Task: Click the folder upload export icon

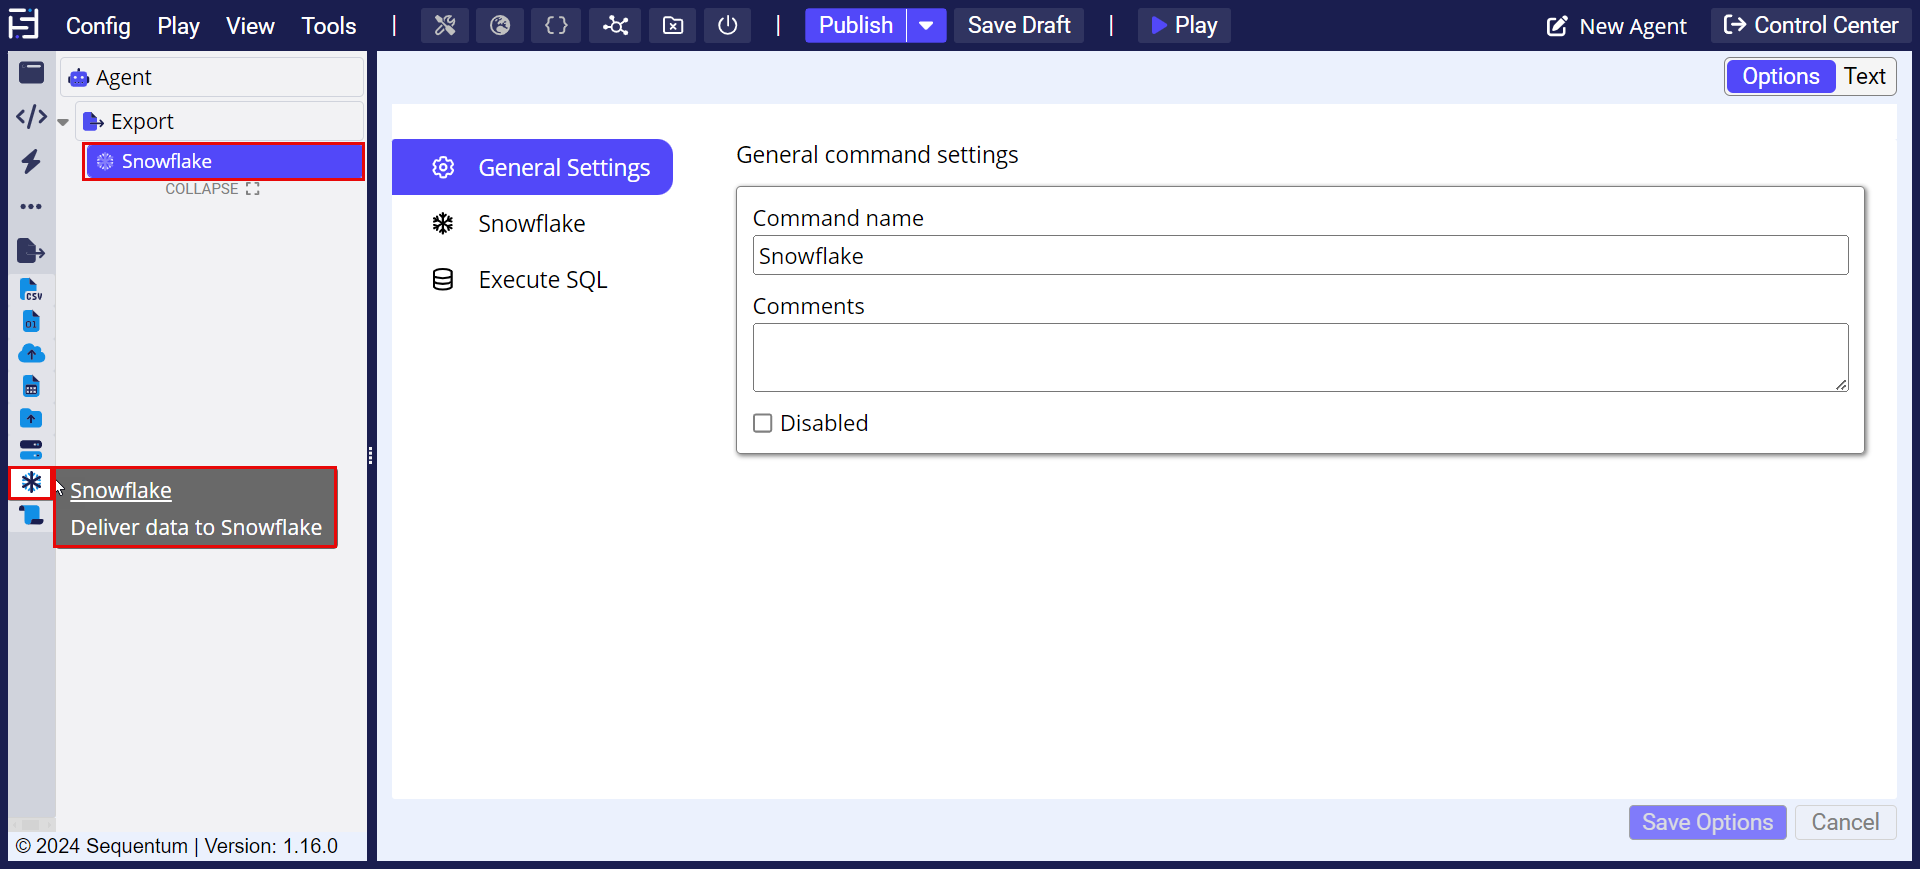Action: (32, 418)
